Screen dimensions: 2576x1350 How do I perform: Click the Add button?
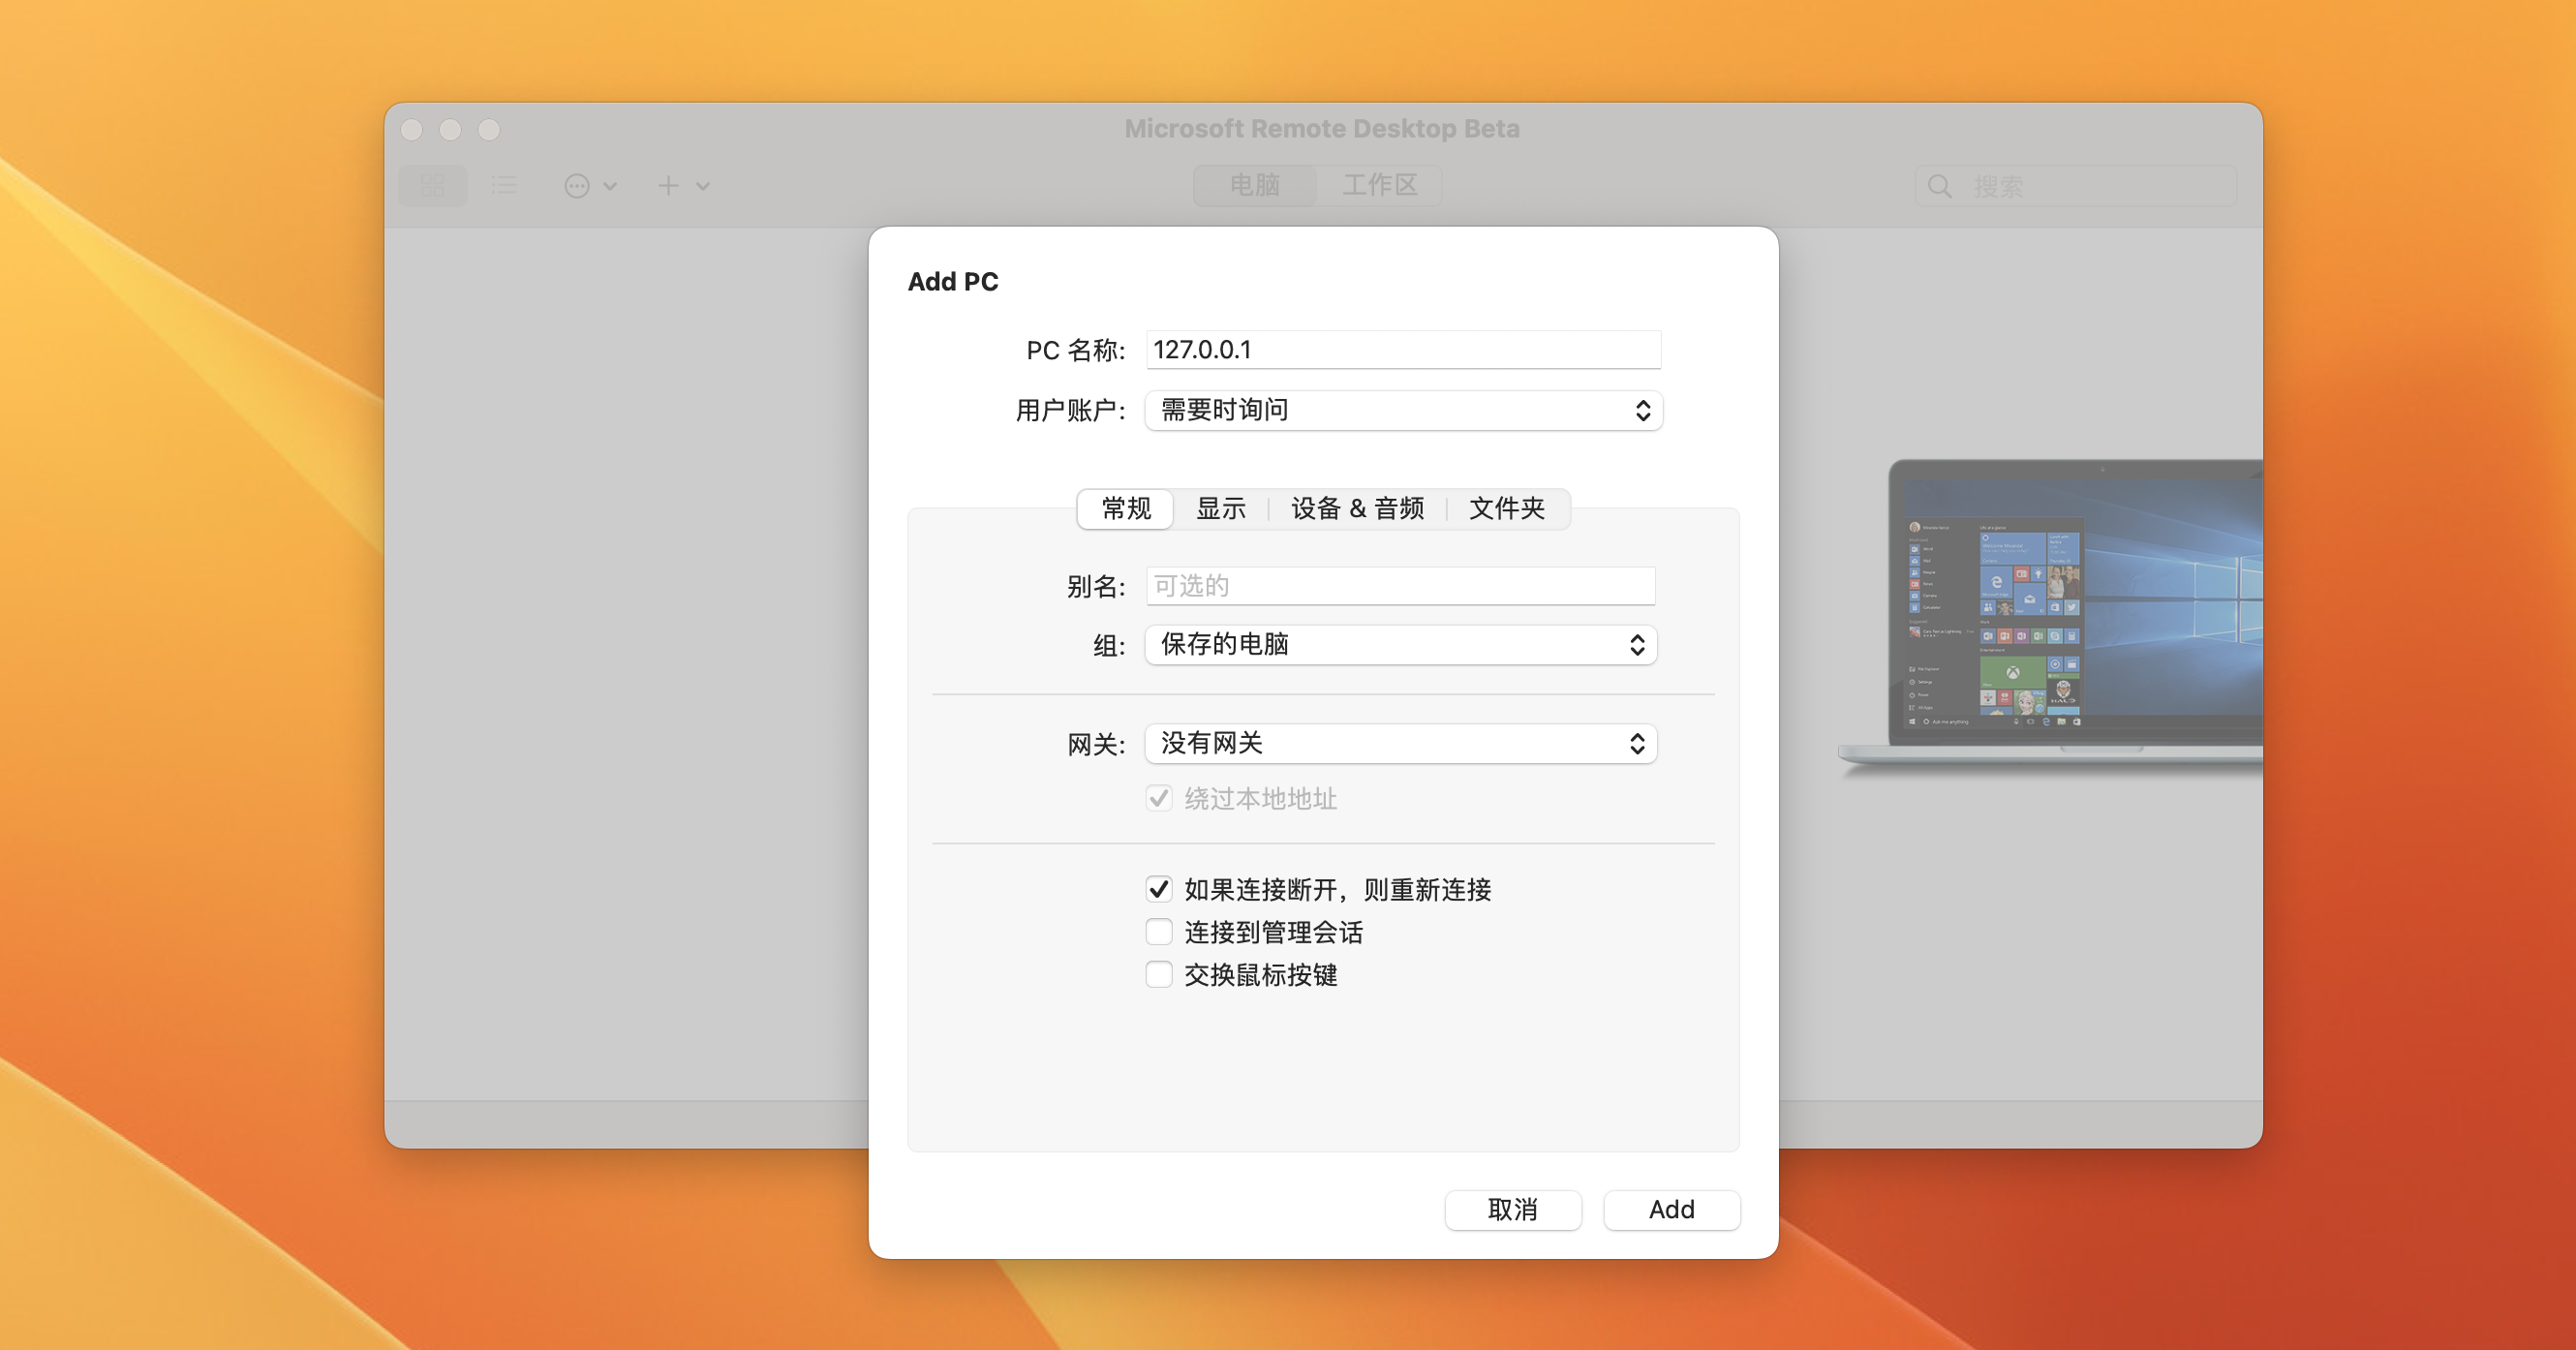pos(1671,1210)
